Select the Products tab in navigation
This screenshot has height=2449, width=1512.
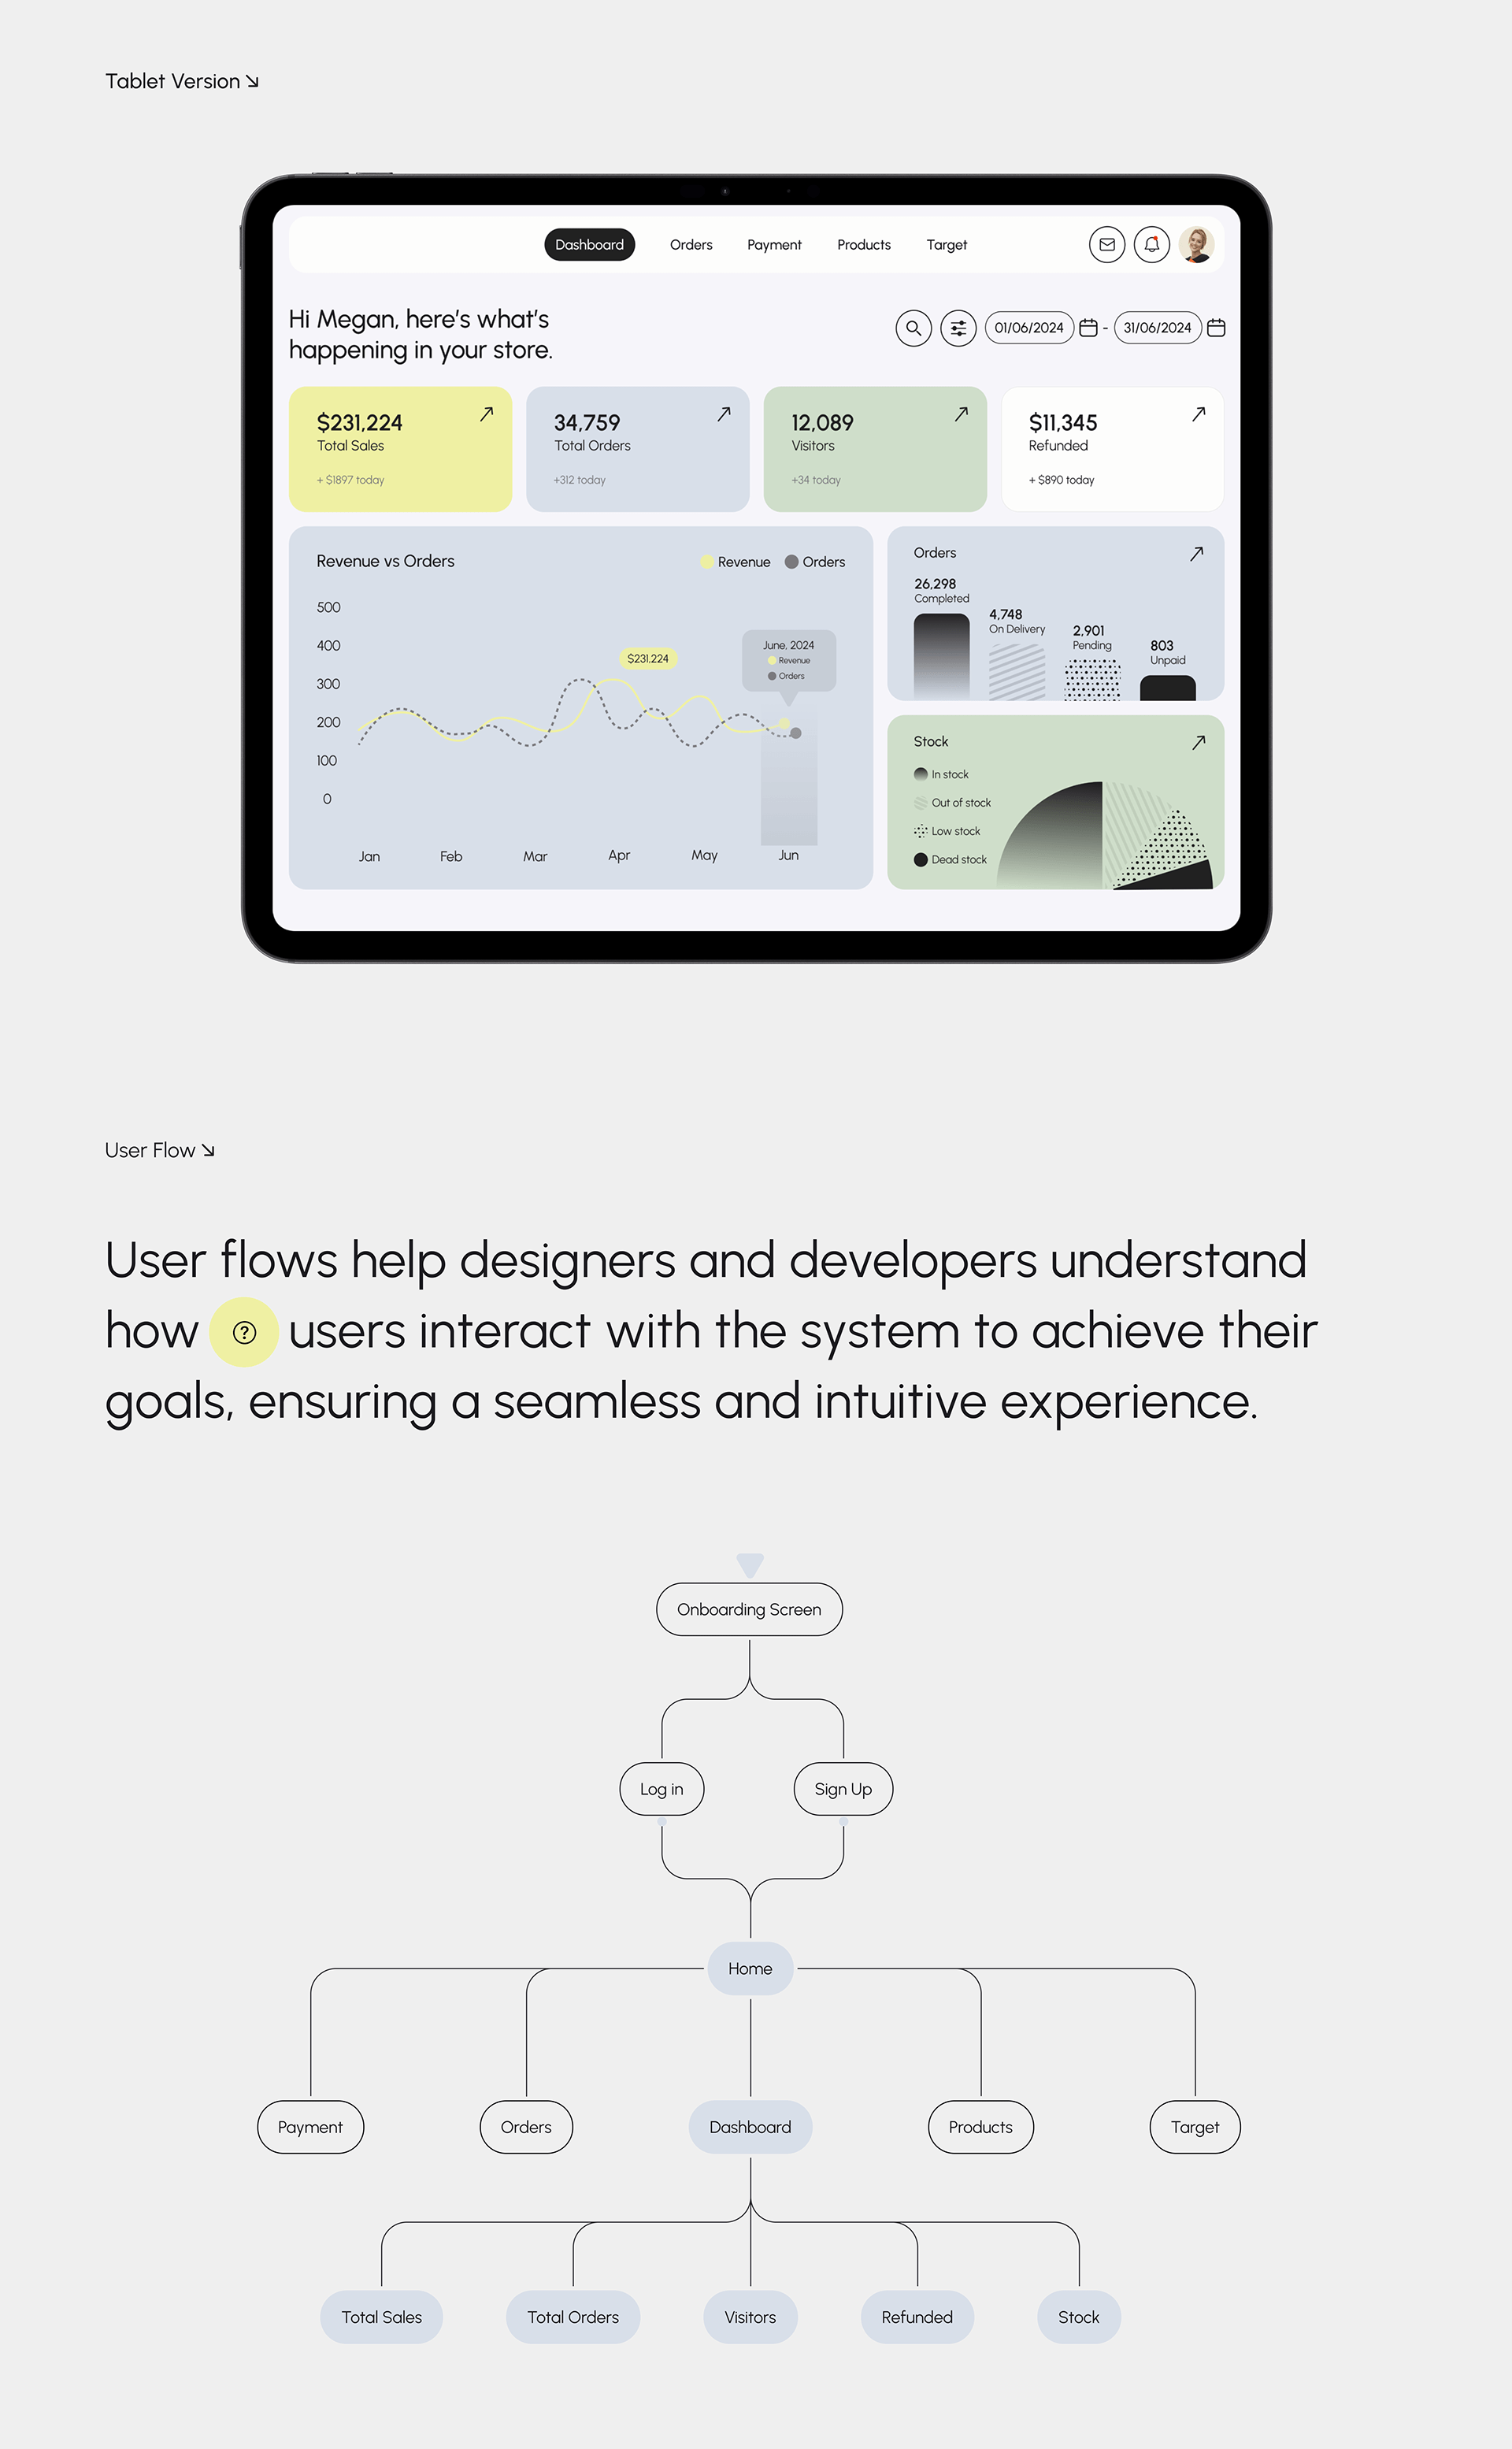pos(862,243)
